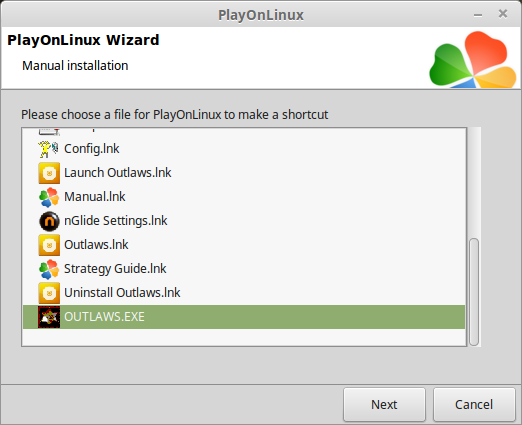Click the file list vertical scrollbar thumb
This screenshot has height=425, width=522.
pos(474,292)
